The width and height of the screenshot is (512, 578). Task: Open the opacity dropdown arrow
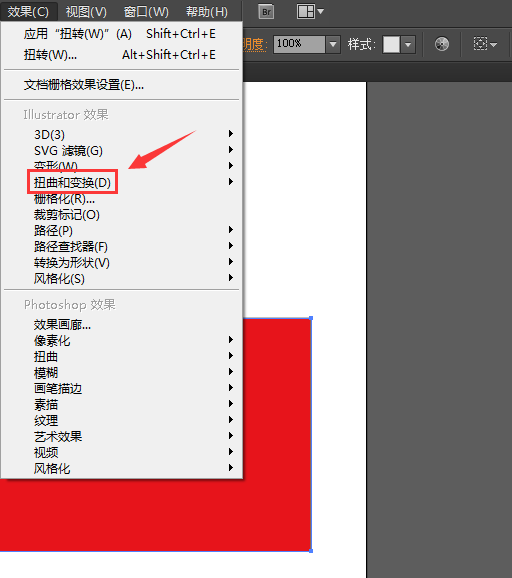333,44
